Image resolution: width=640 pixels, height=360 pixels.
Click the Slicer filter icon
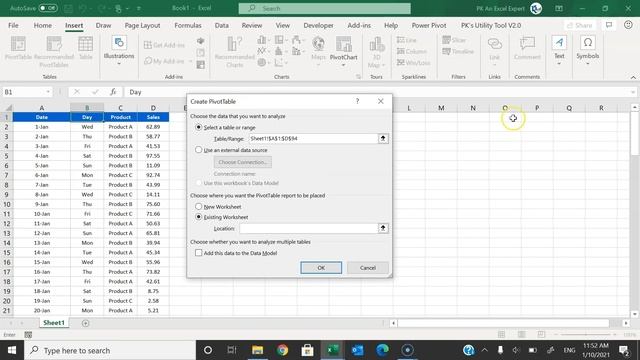454,40
